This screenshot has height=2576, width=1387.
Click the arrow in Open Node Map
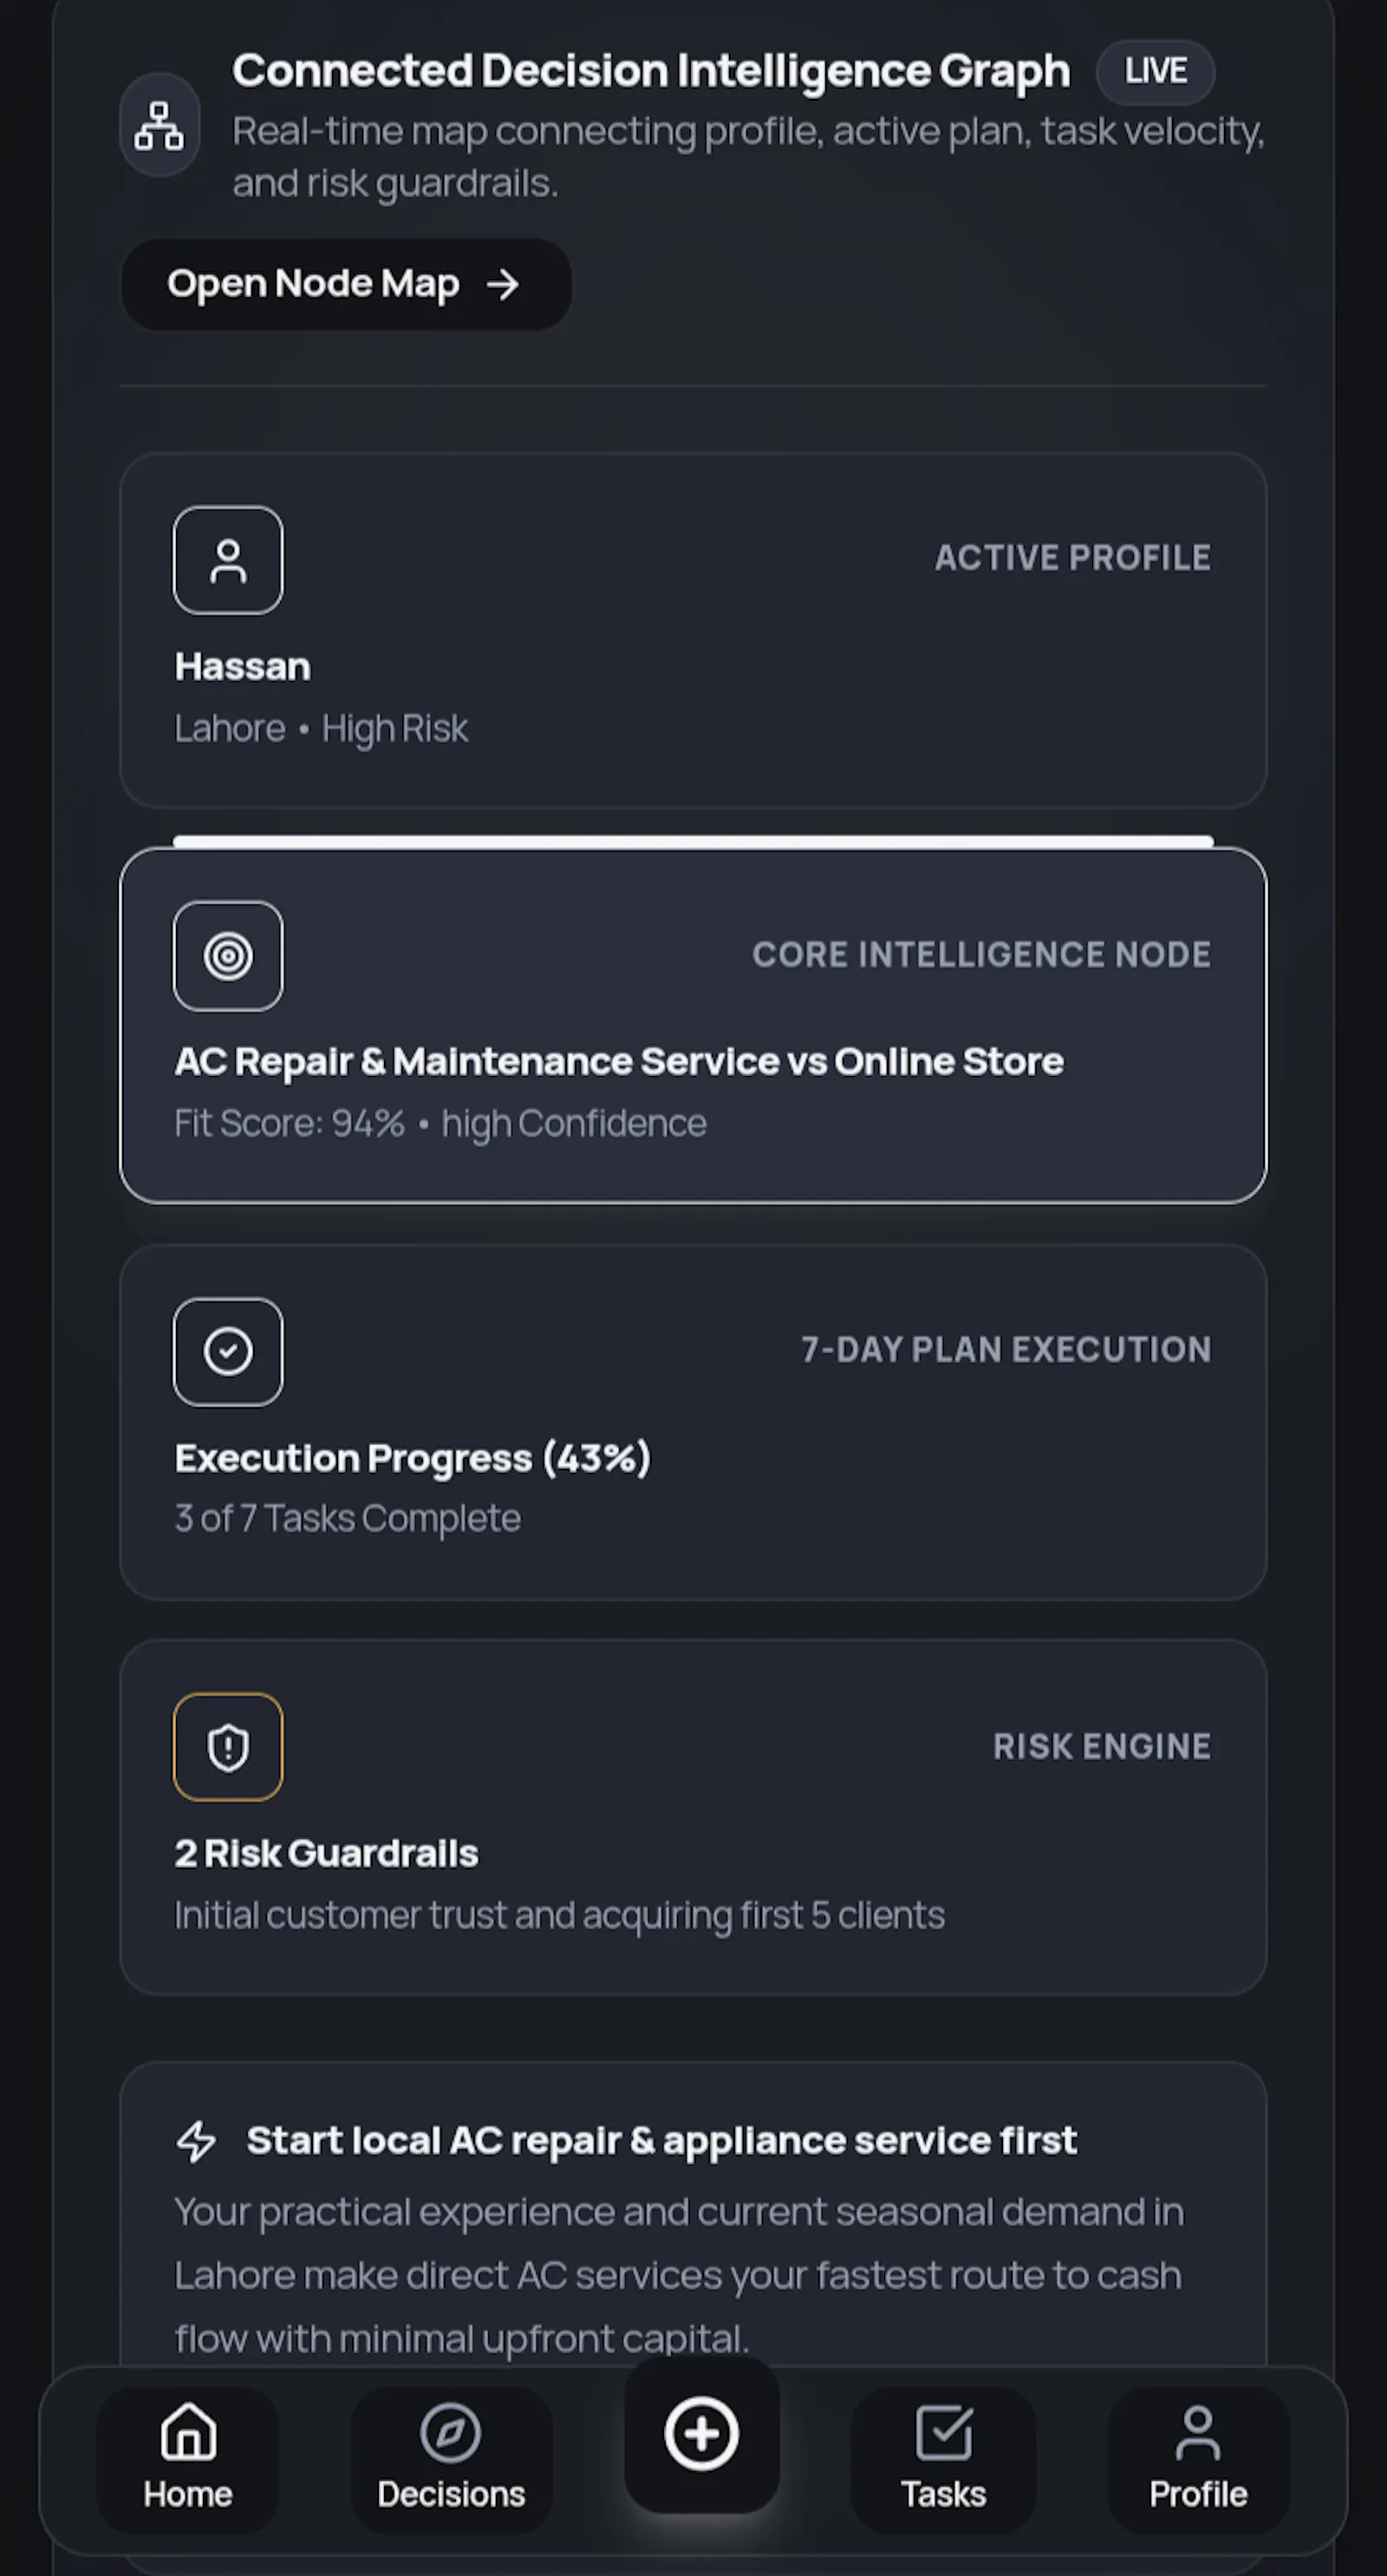(502, 284)
